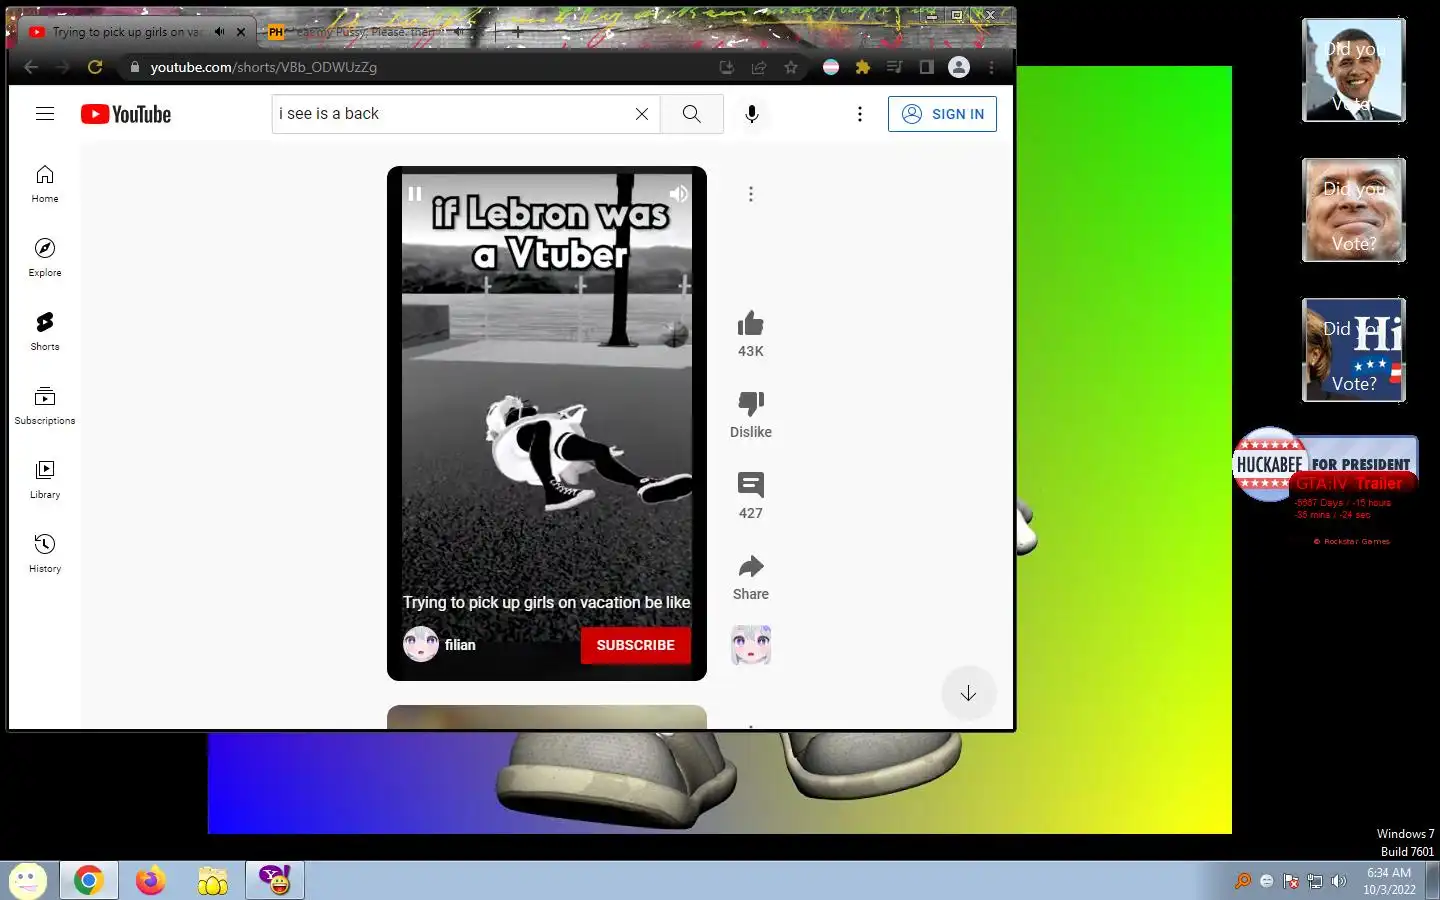1440x900 pixels.
Task: Open the yellow folder taskbar icon
Action: [x=212, y=881]
